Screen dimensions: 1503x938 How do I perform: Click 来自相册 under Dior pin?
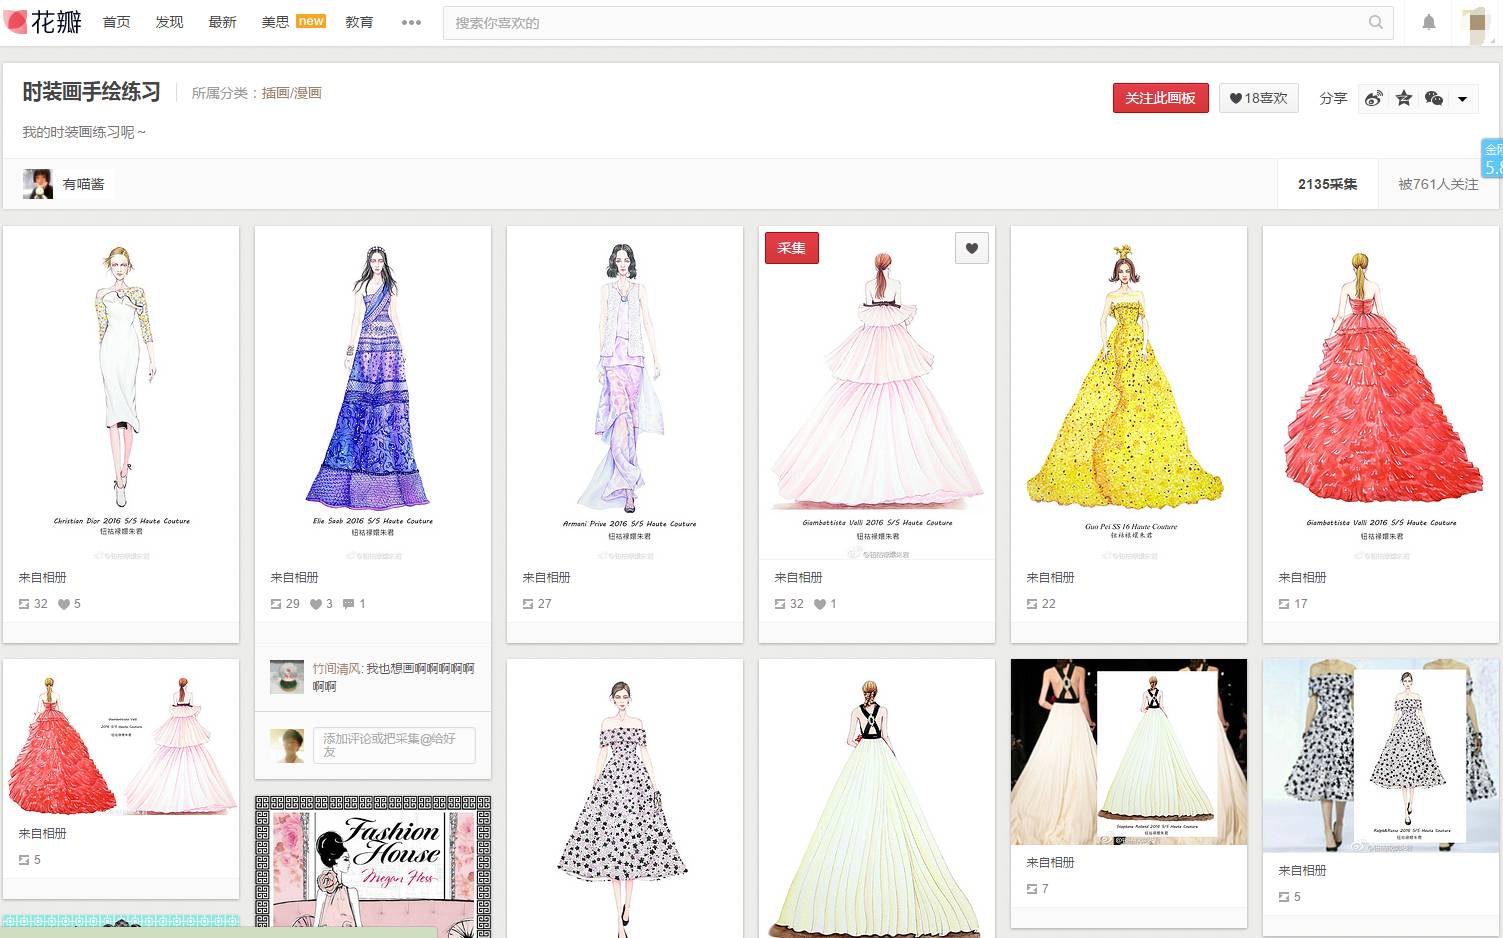[x=42, y=578]
